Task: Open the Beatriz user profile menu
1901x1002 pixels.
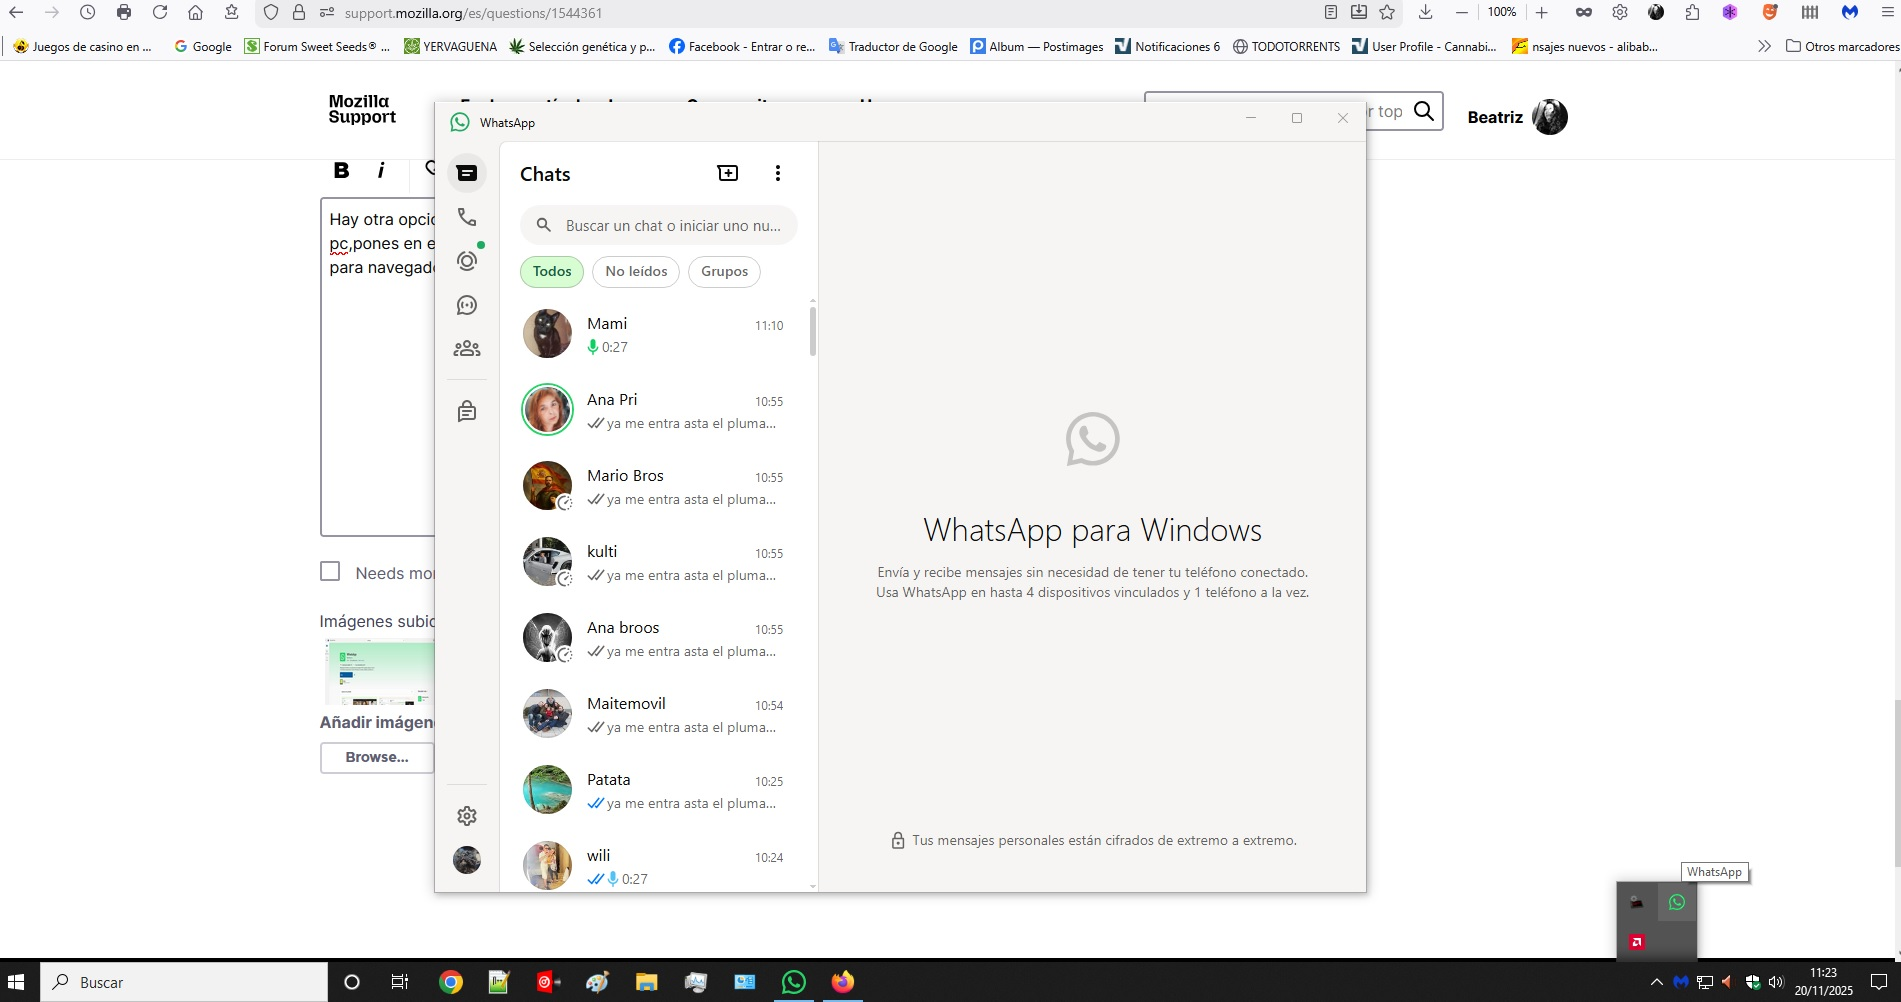Action: click(1517, 117)
